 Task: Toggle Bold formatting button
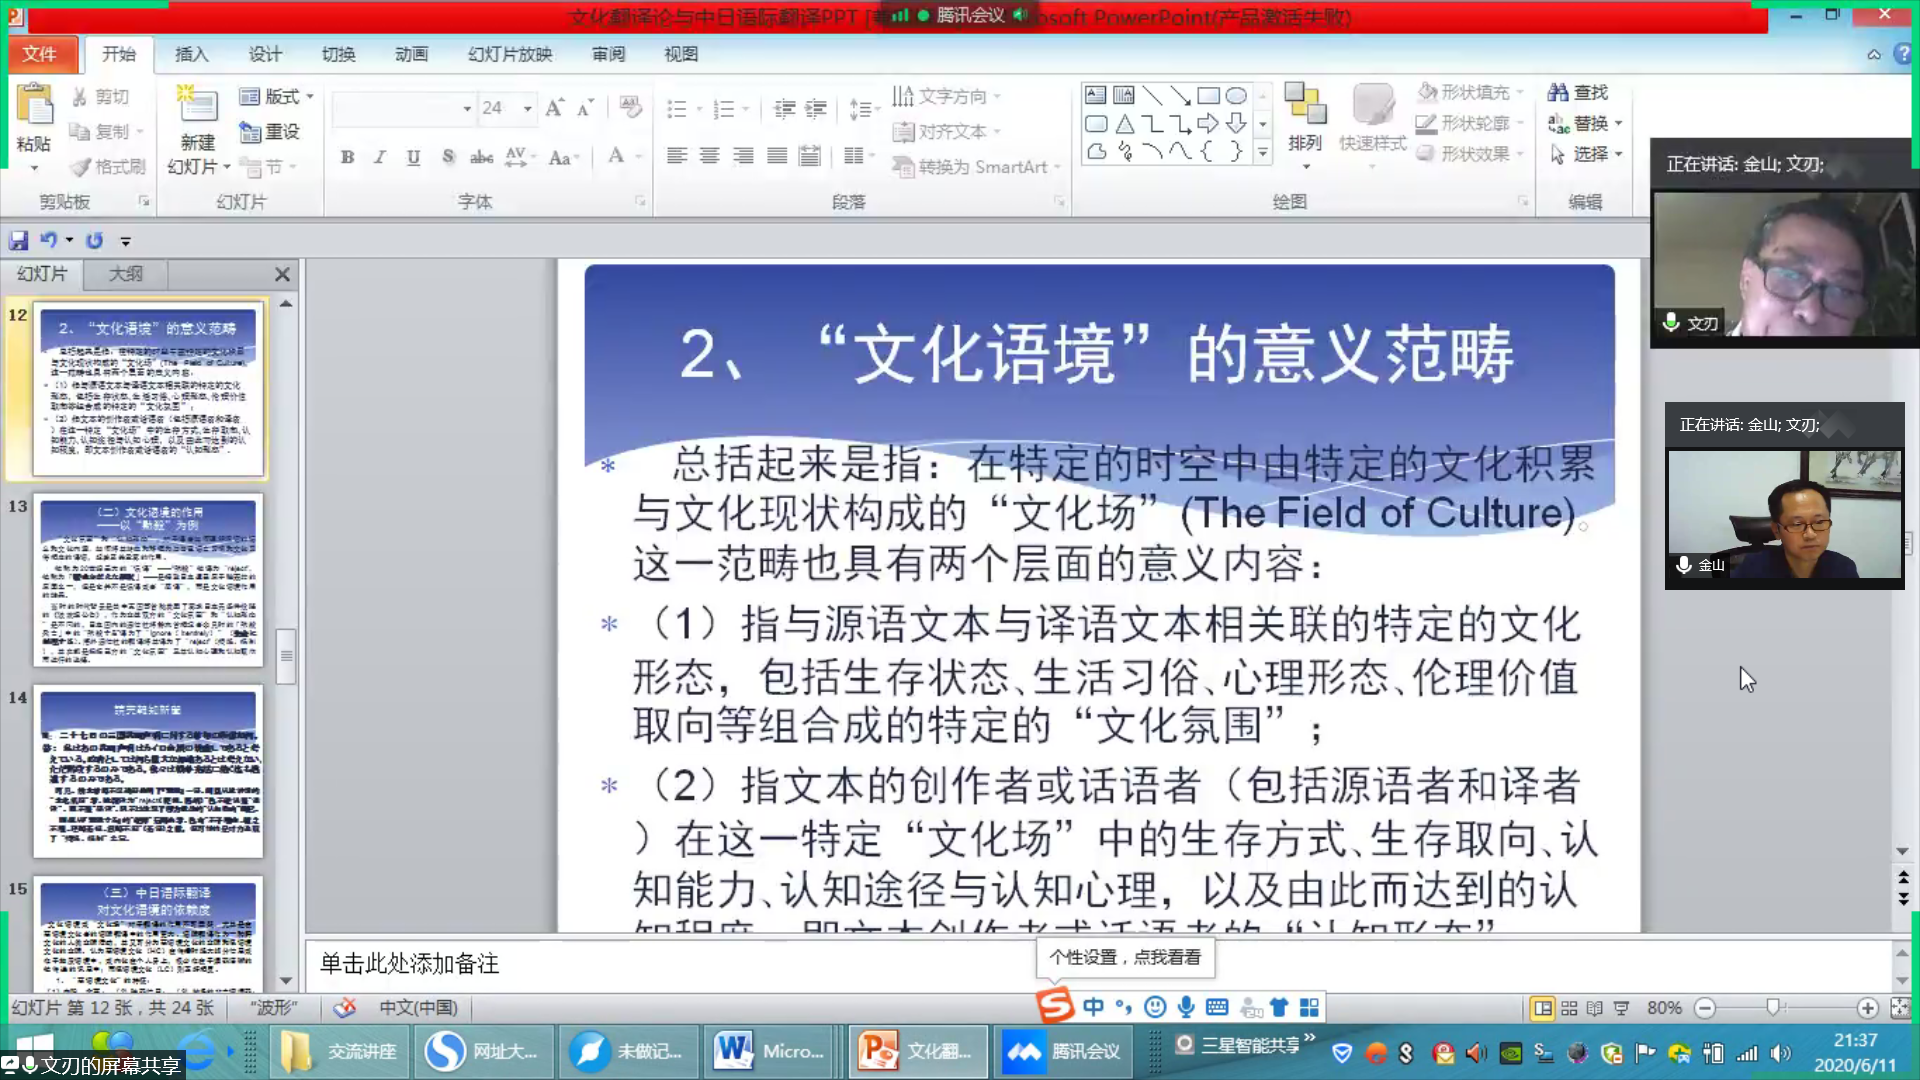coord(347,157)
